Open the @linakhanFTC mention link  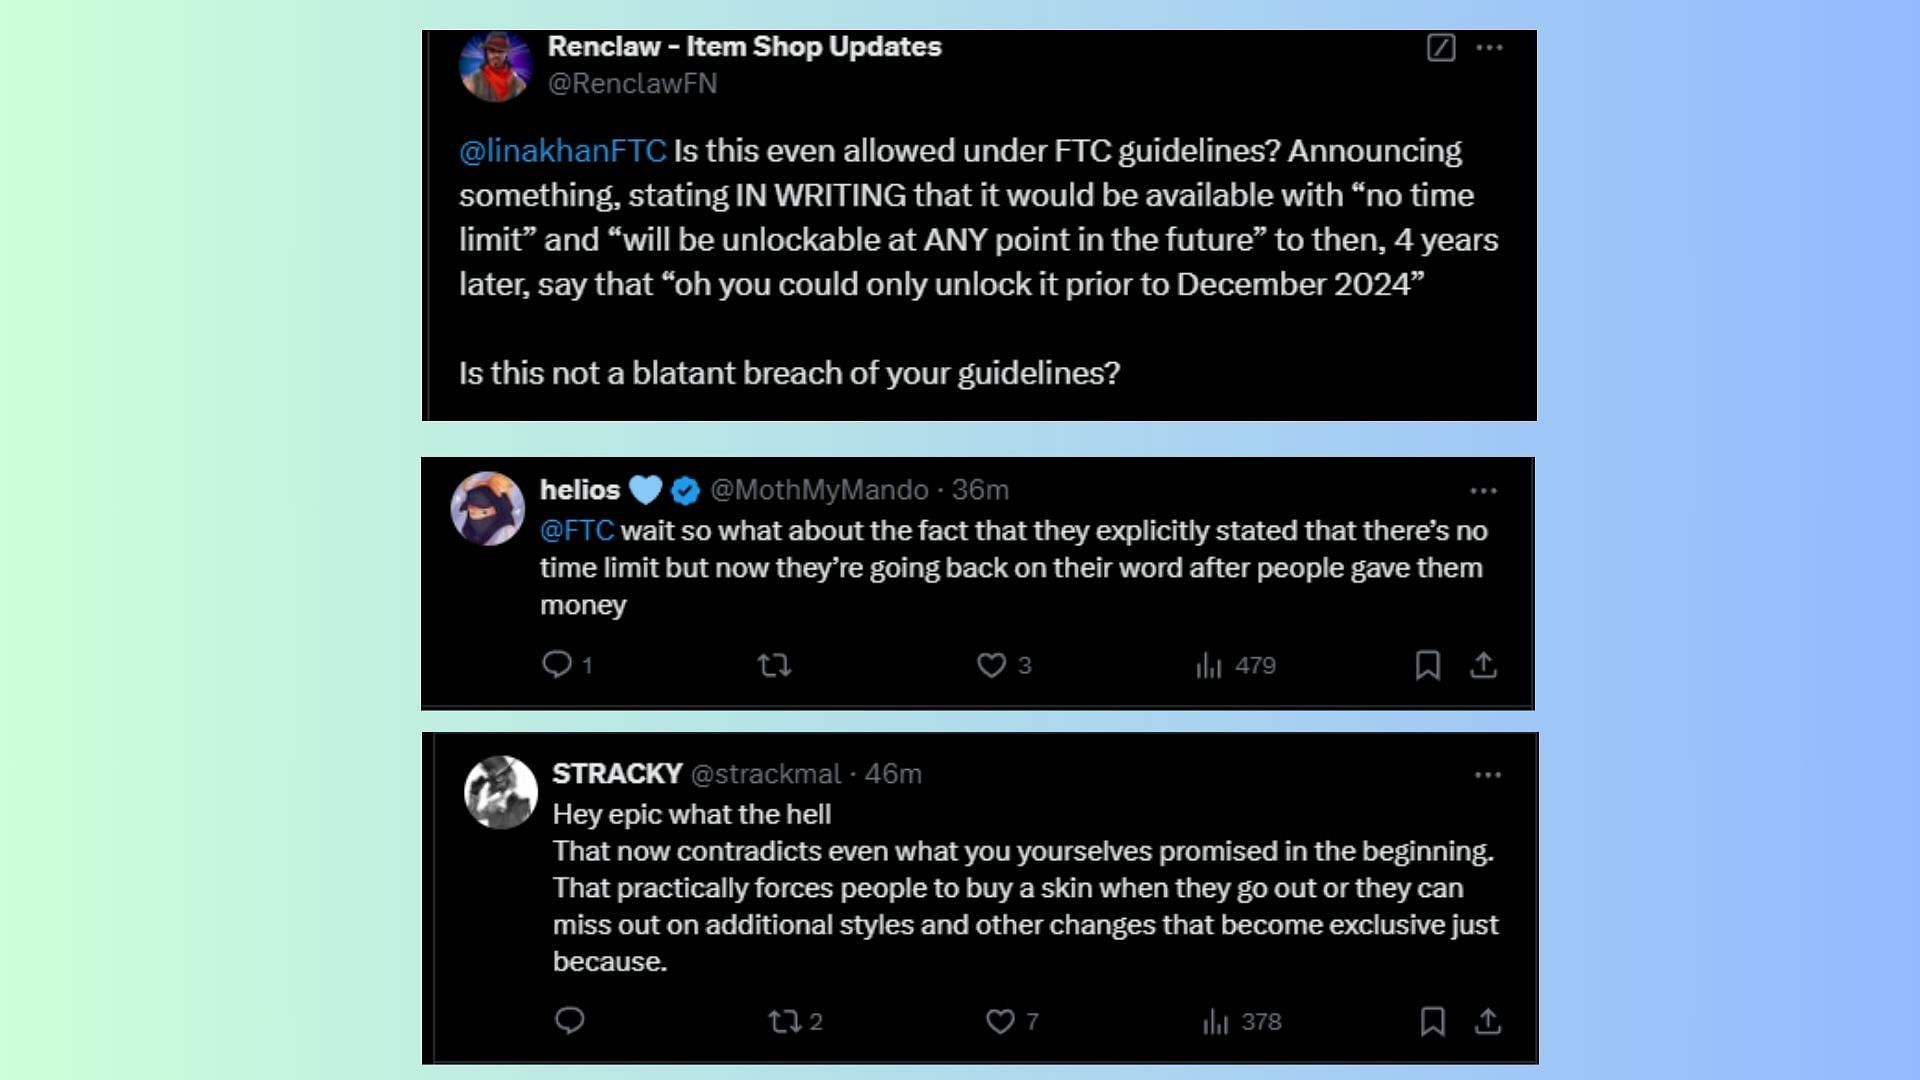pyautogui.click(x=562, y=151)
